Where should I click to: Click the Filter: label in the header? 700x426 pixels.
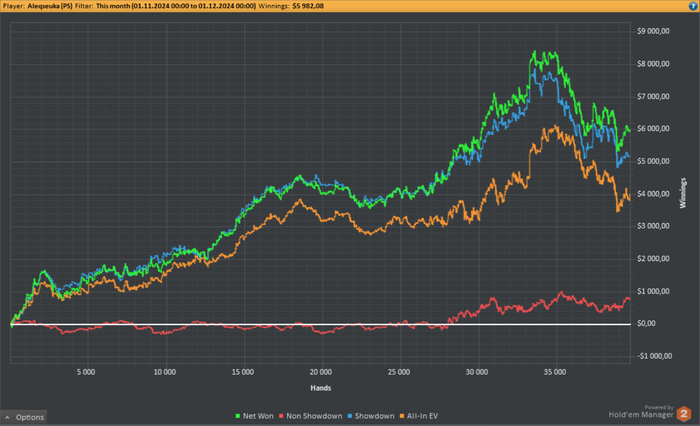[84, 6]
